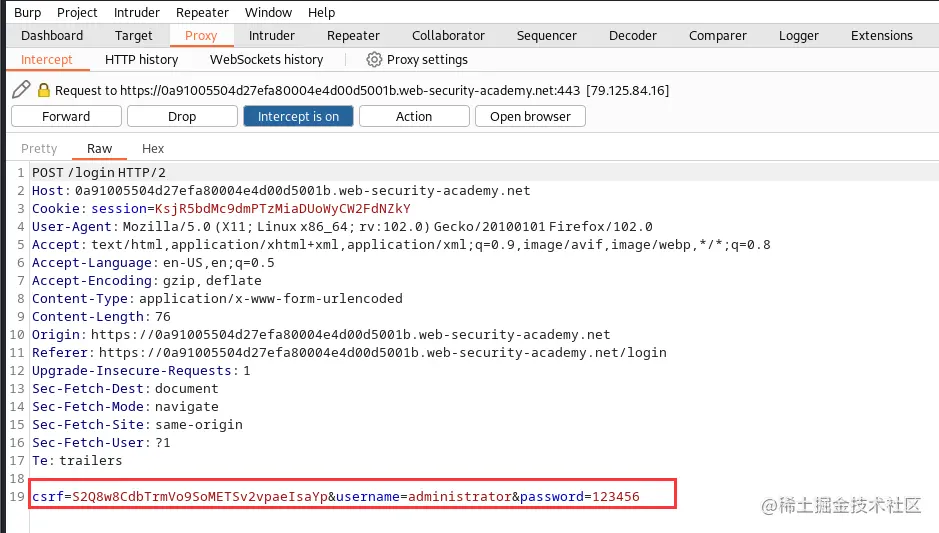Open the Action menu button
This screenshot has width=939, height=533.
coord(414,116)
